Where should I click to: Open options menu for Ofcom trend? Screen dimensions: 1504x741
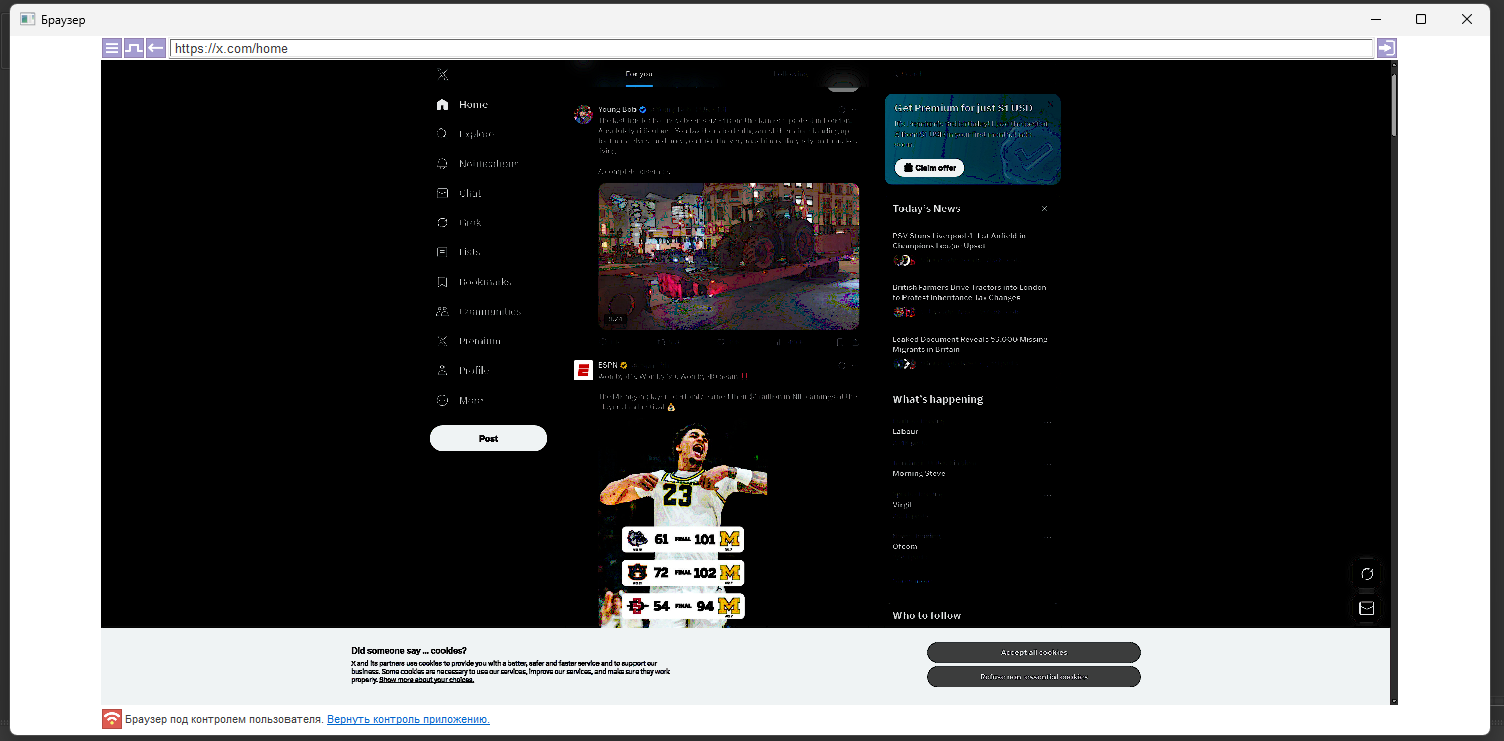pyautogui.click(x=1048, y=537)
